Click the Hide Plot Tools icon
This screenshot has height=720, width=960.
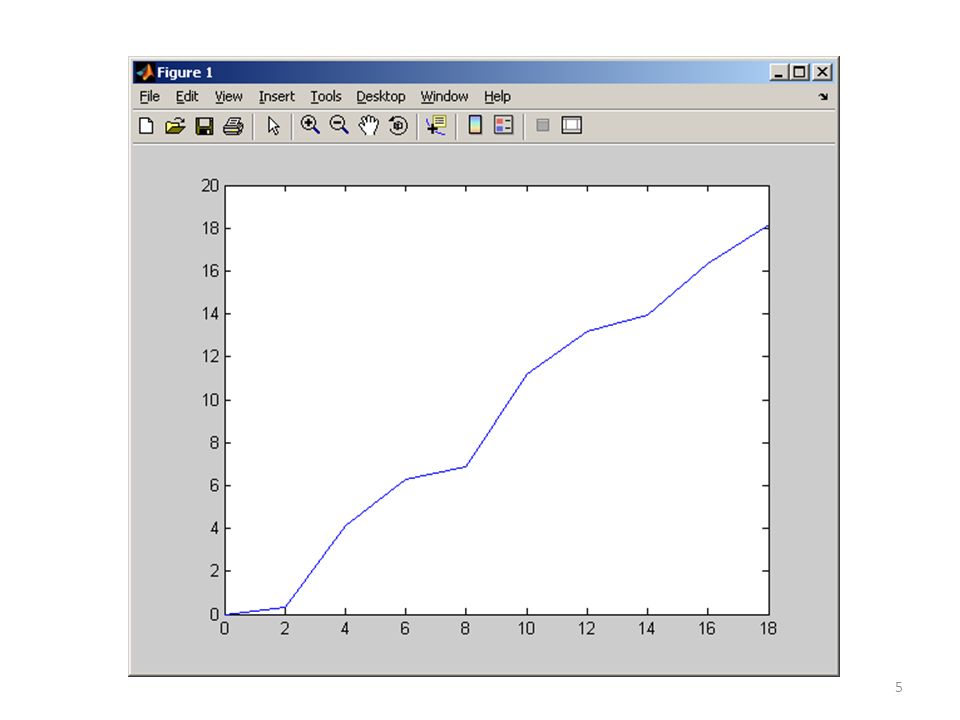tap(542, 126)
